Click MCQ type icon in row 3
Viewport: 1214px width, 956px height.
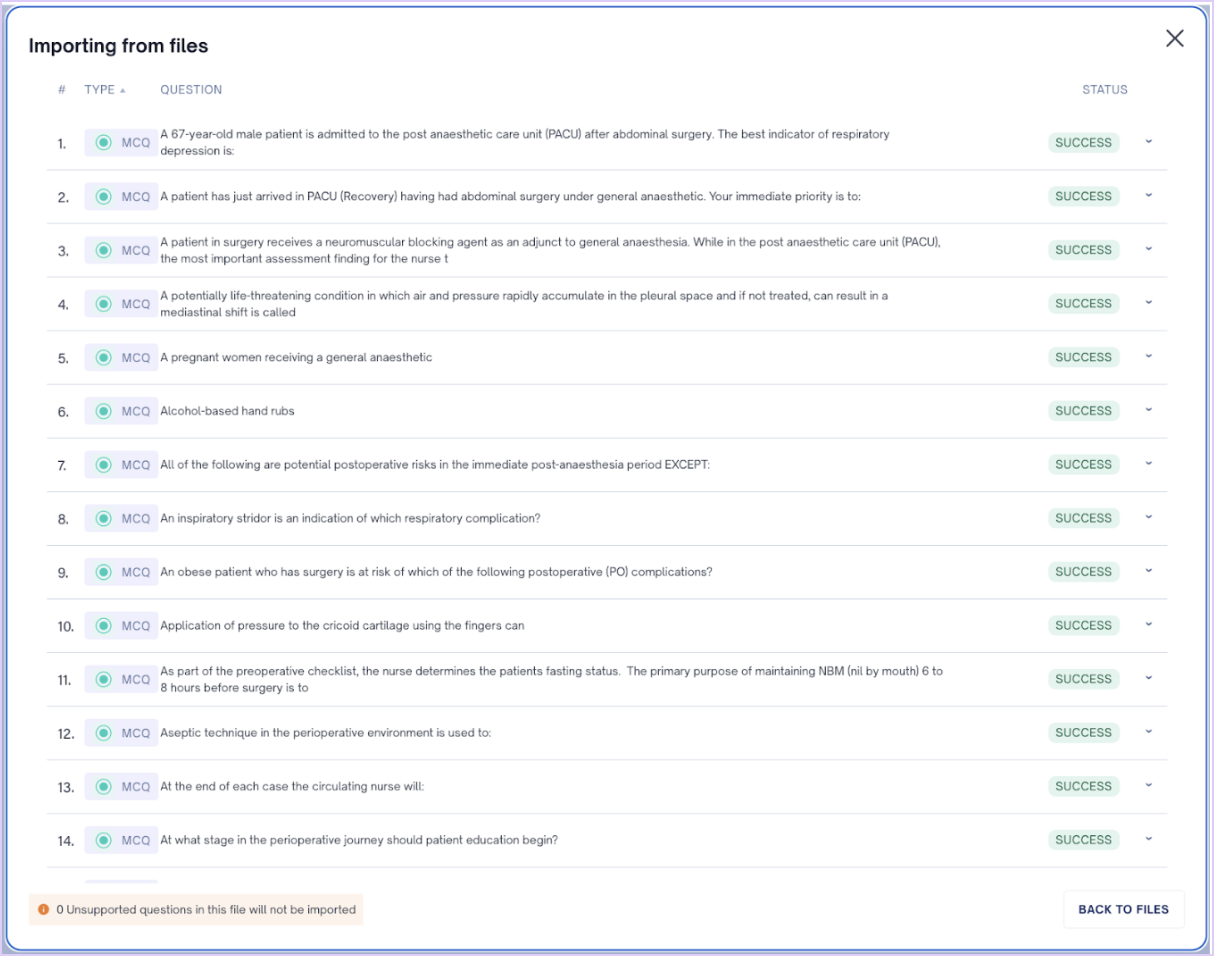103,251
